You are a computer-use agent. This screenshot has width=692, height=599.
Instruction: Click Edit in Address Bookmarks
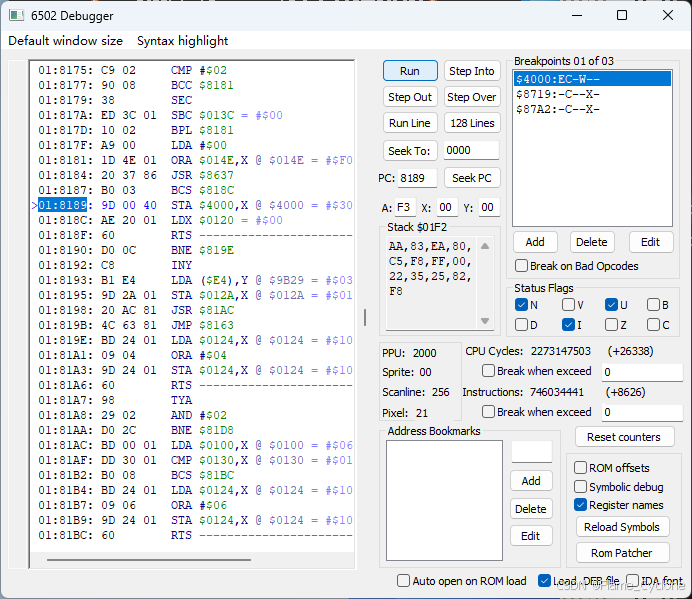point(531,536)
